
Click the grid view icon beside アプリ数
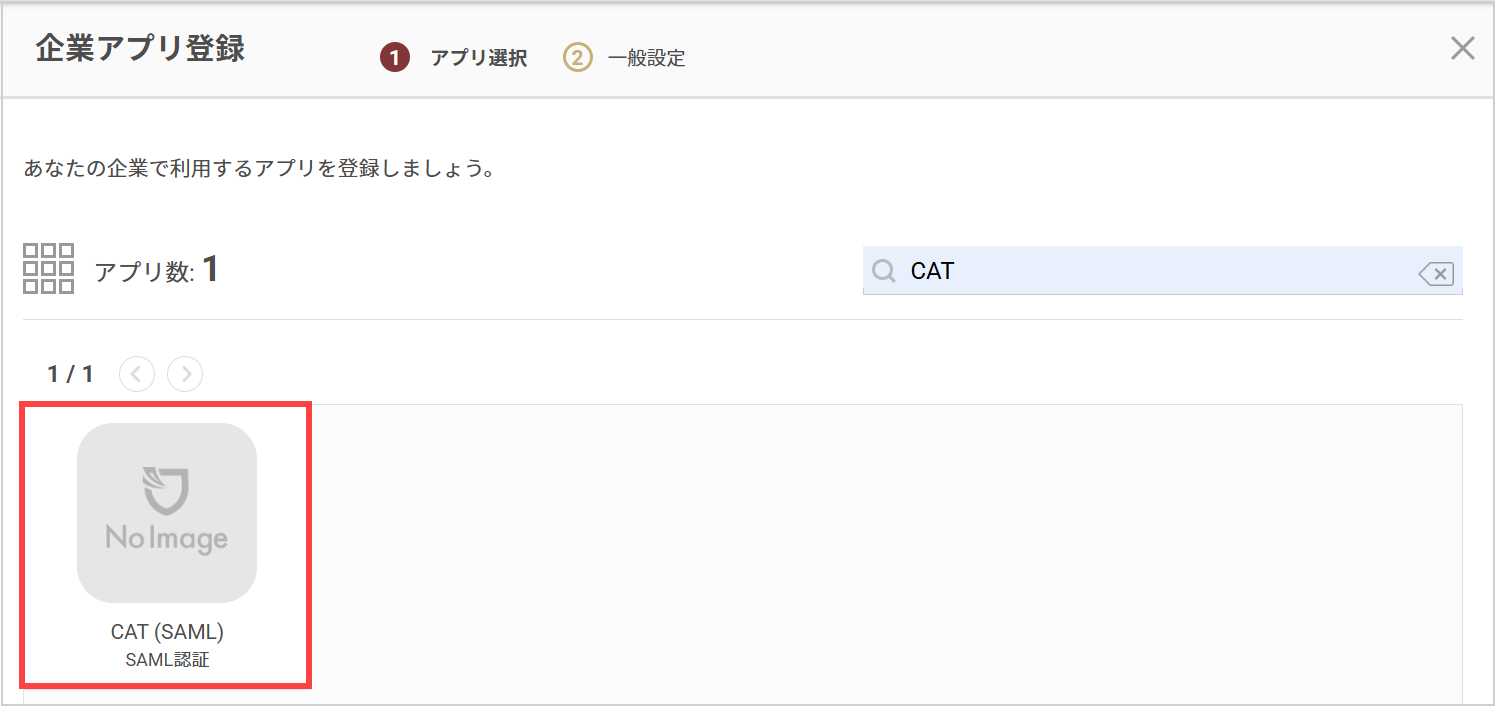click(48, 268)
